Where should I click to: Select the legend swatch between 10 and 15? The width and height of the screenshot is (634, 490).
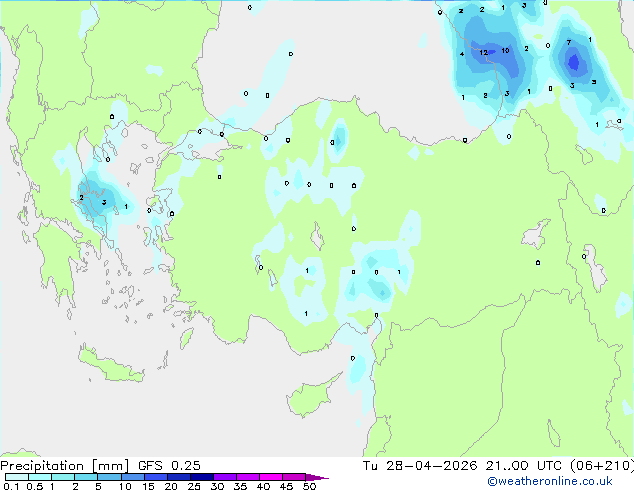pos(132,477)
